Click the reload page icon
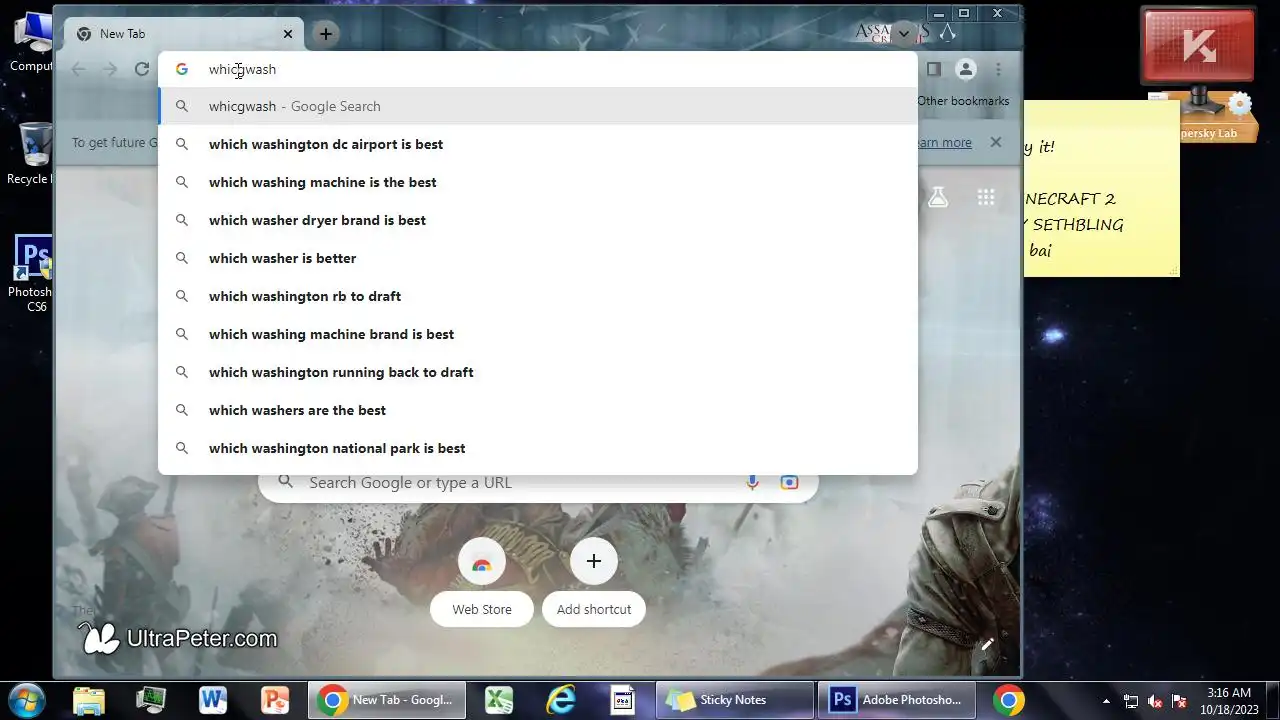 pyautogui.click(x=142, y=69)
